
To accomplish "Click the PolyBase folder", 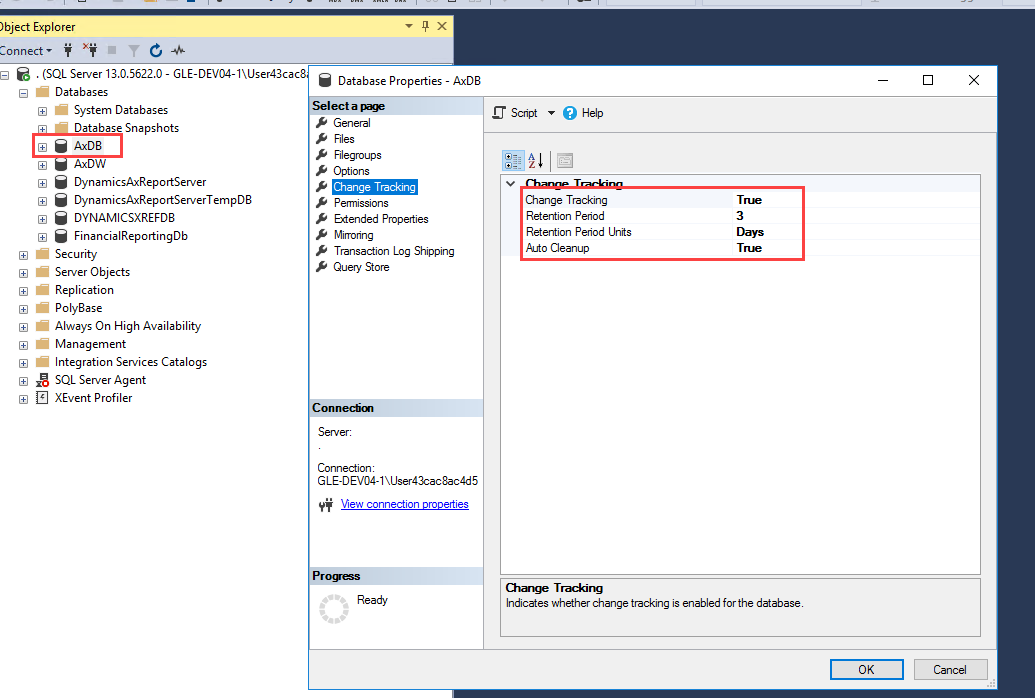I will click(x=79, y=308).
